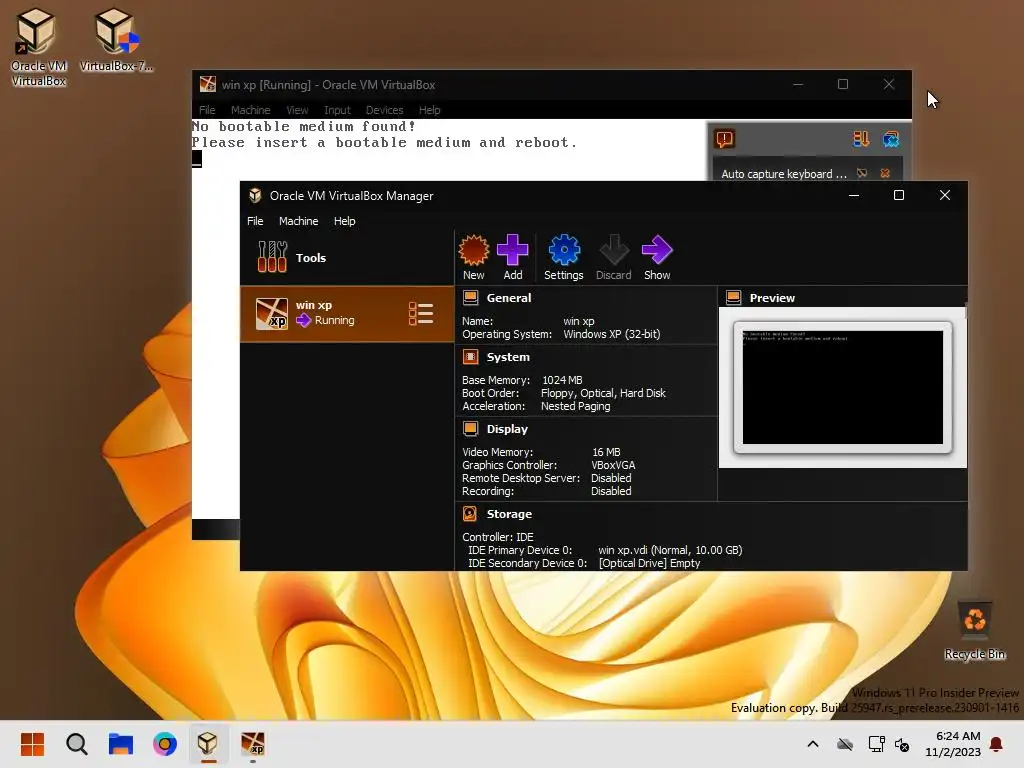Click the blue notification icon in VM window

pos(891,138)
